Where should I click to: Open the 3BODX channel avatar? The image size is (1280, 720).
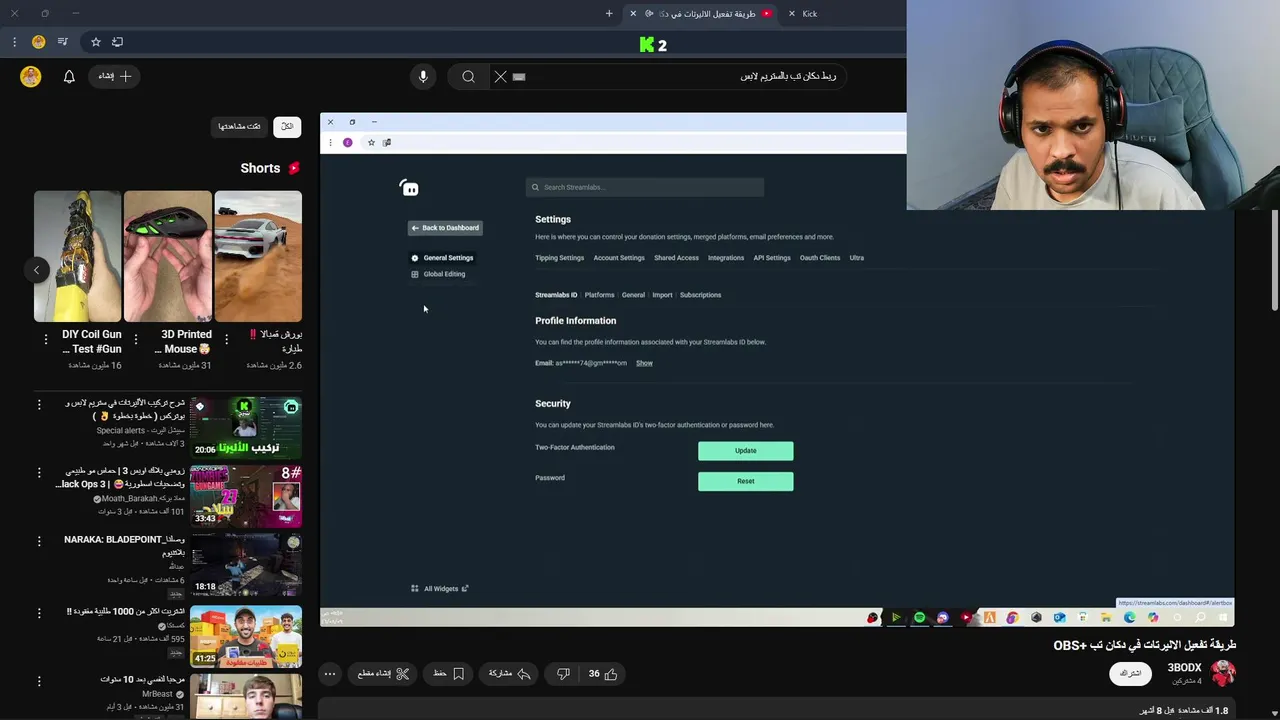pyautogui.click(x=1223, y=673)
